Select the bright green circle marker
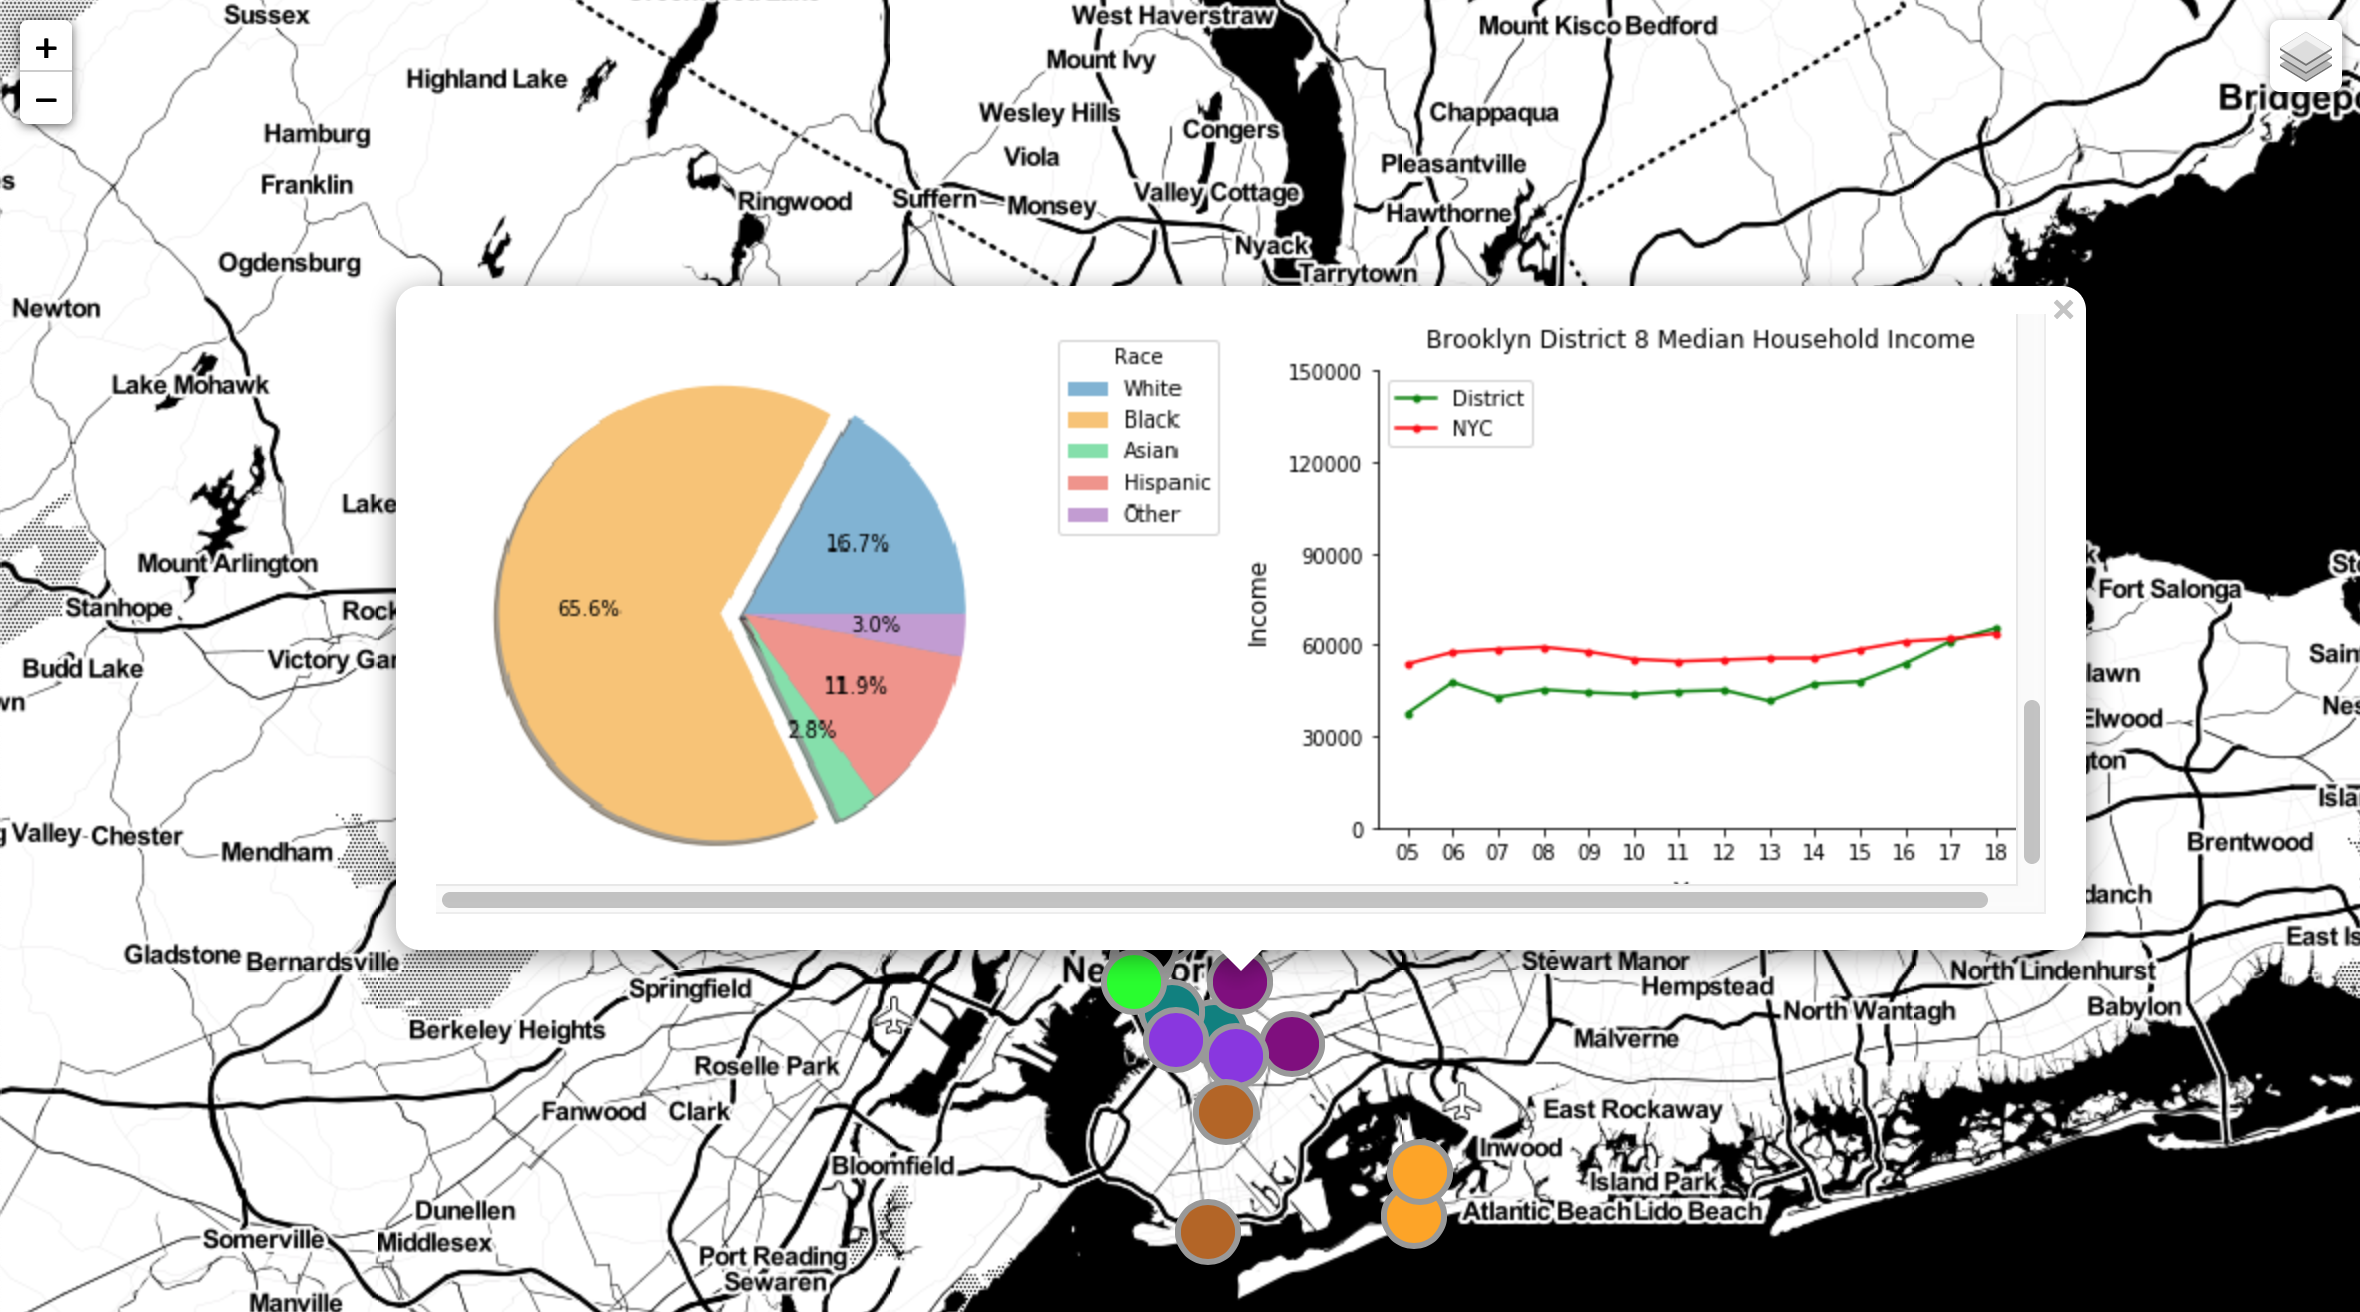 coord(1134,982)
